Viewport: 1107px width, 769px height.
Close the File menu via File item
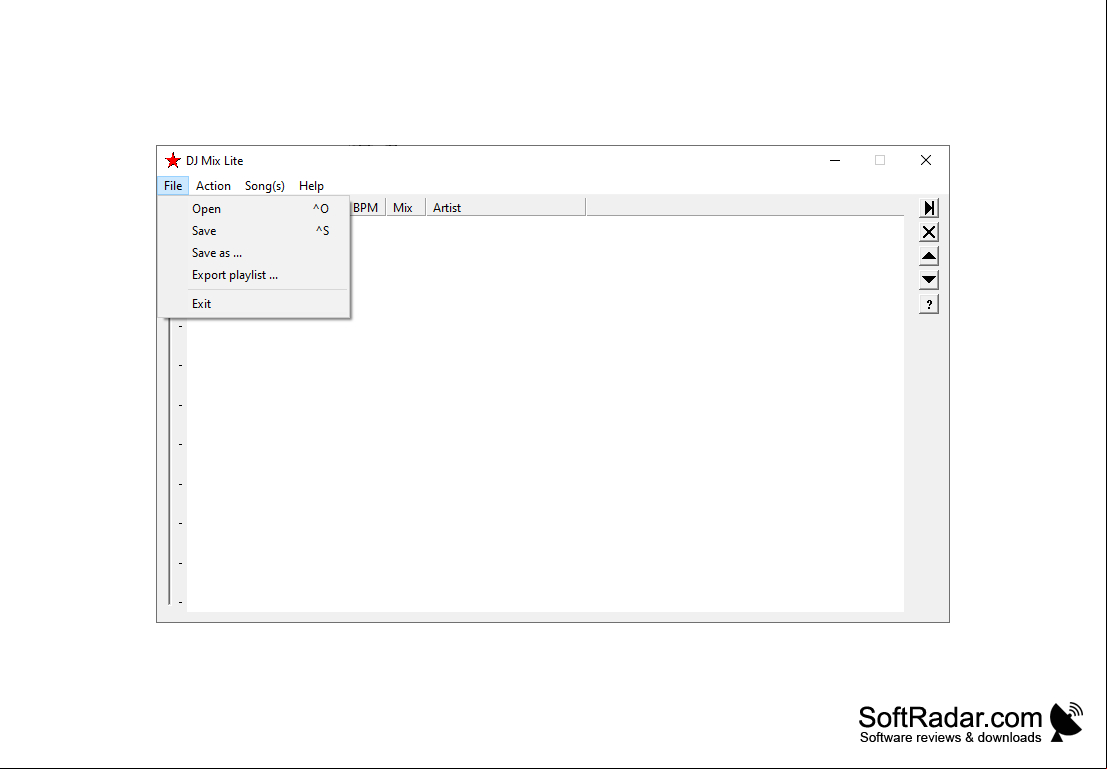click(173, 186)
